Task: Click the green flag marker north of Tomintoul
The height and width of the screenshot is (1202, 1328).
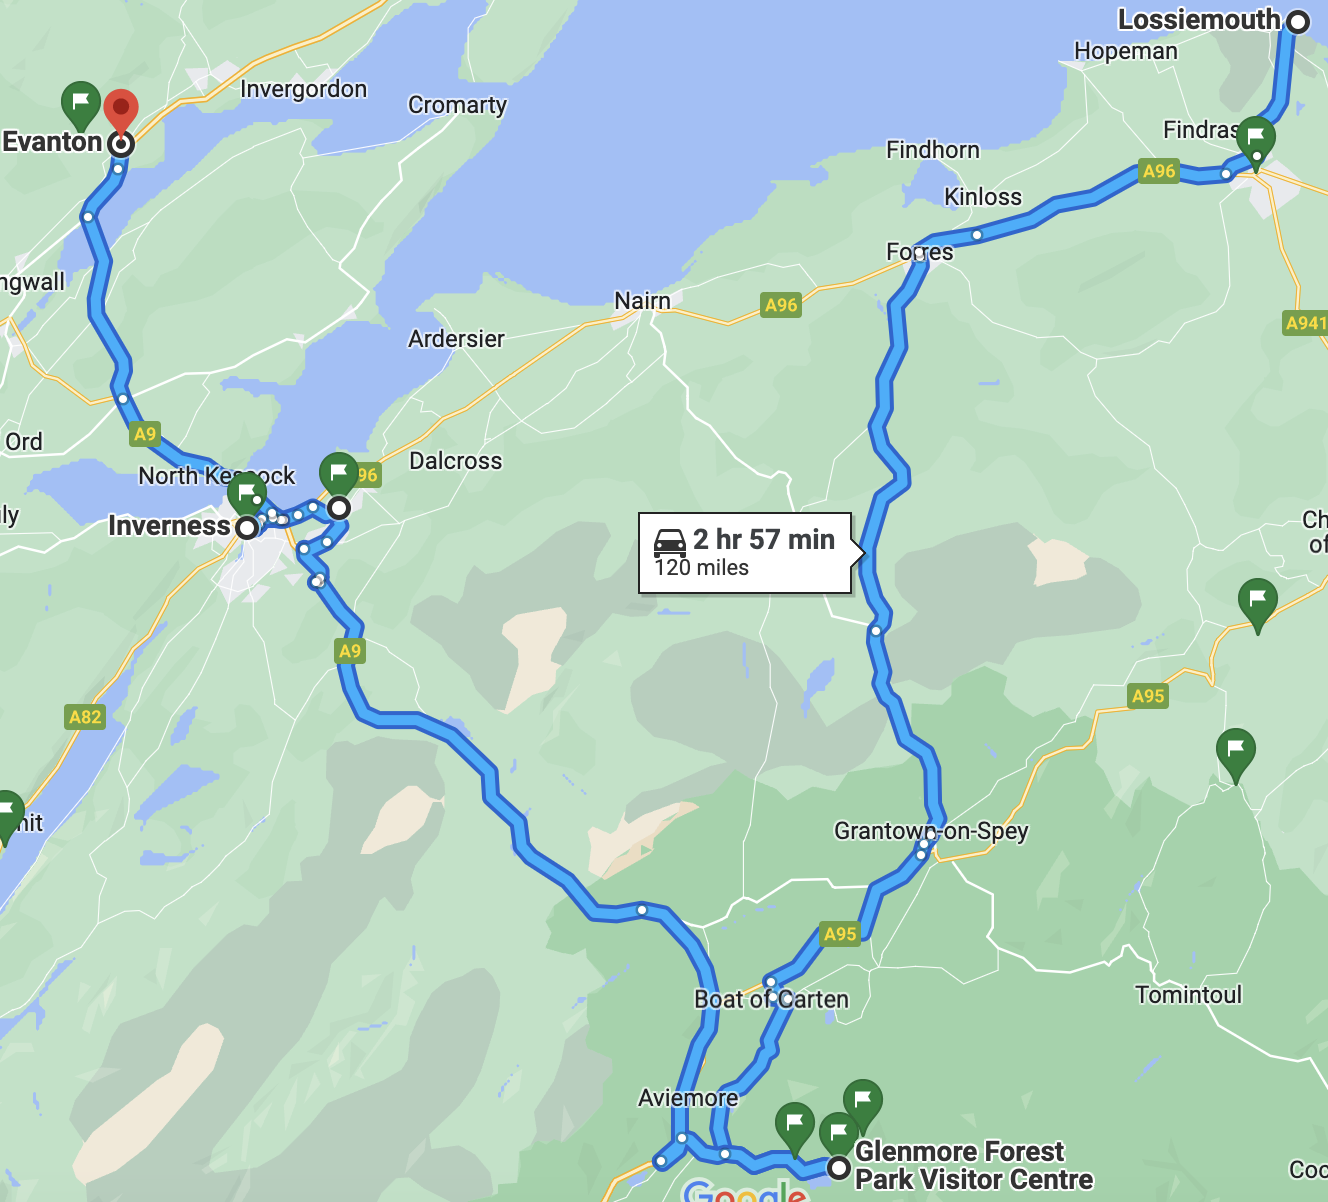Action: pos(1236,754)
